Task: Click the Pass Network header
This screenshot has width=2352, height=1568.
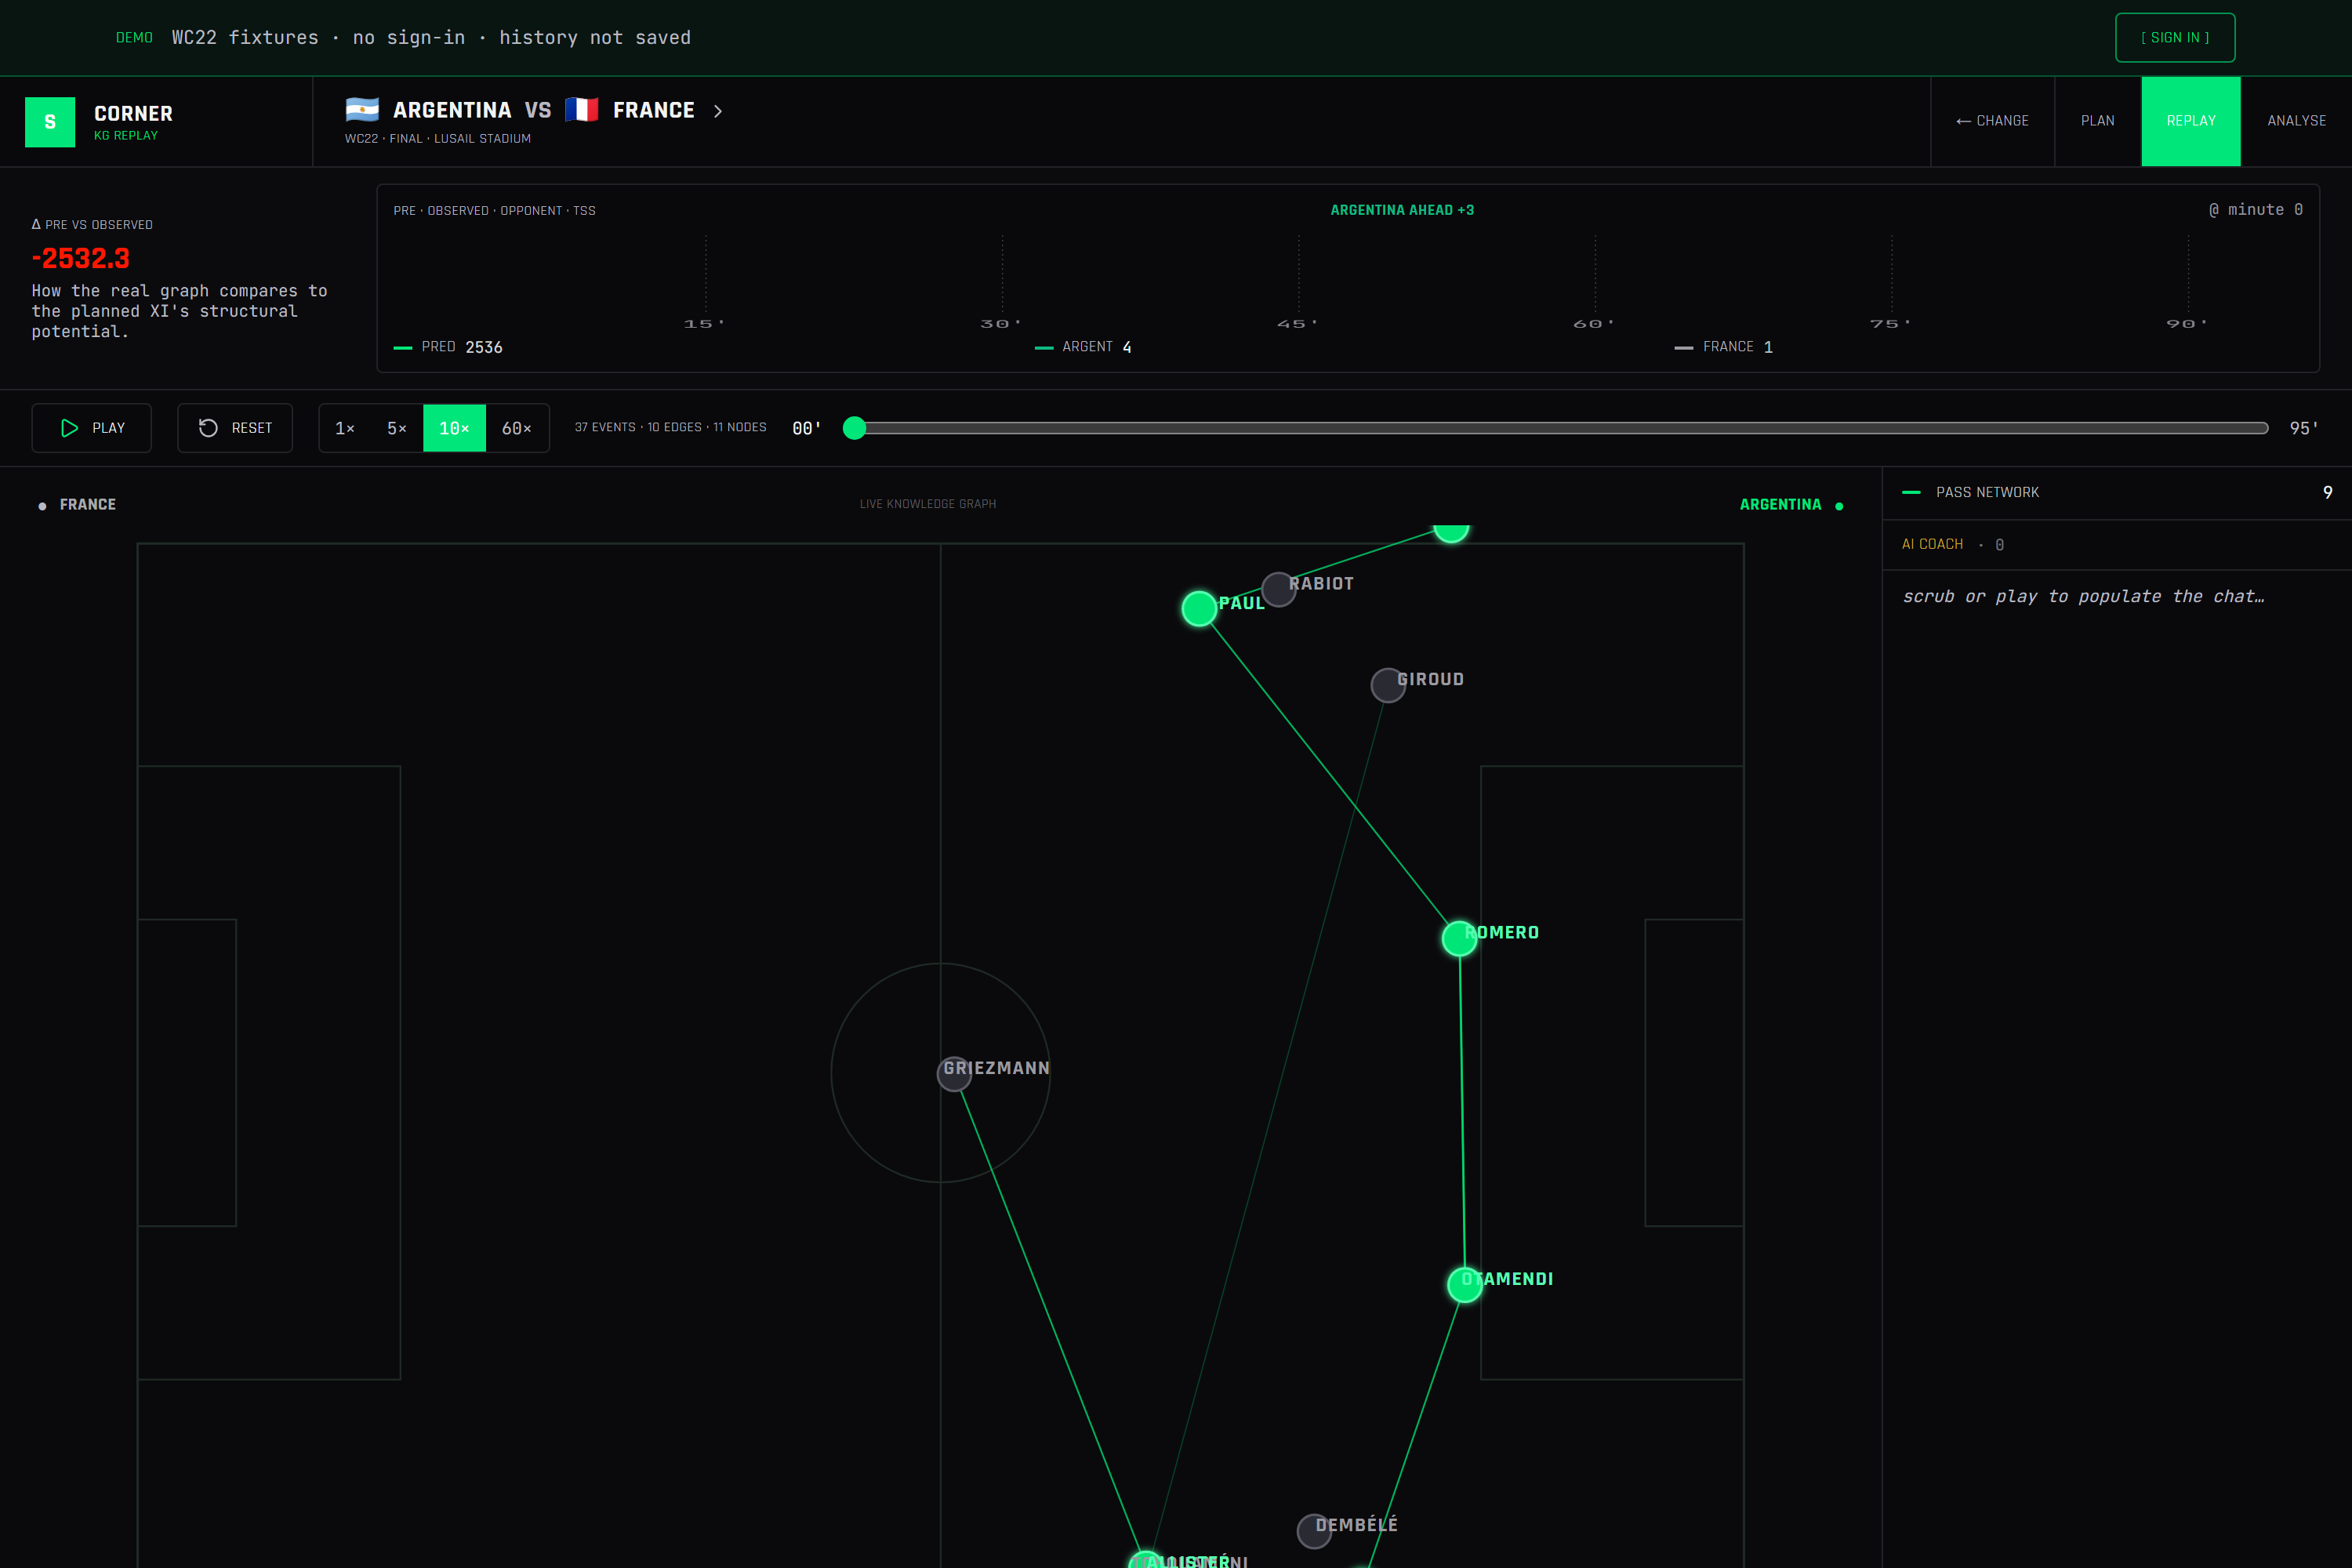Action: [x=2117, y=493]
